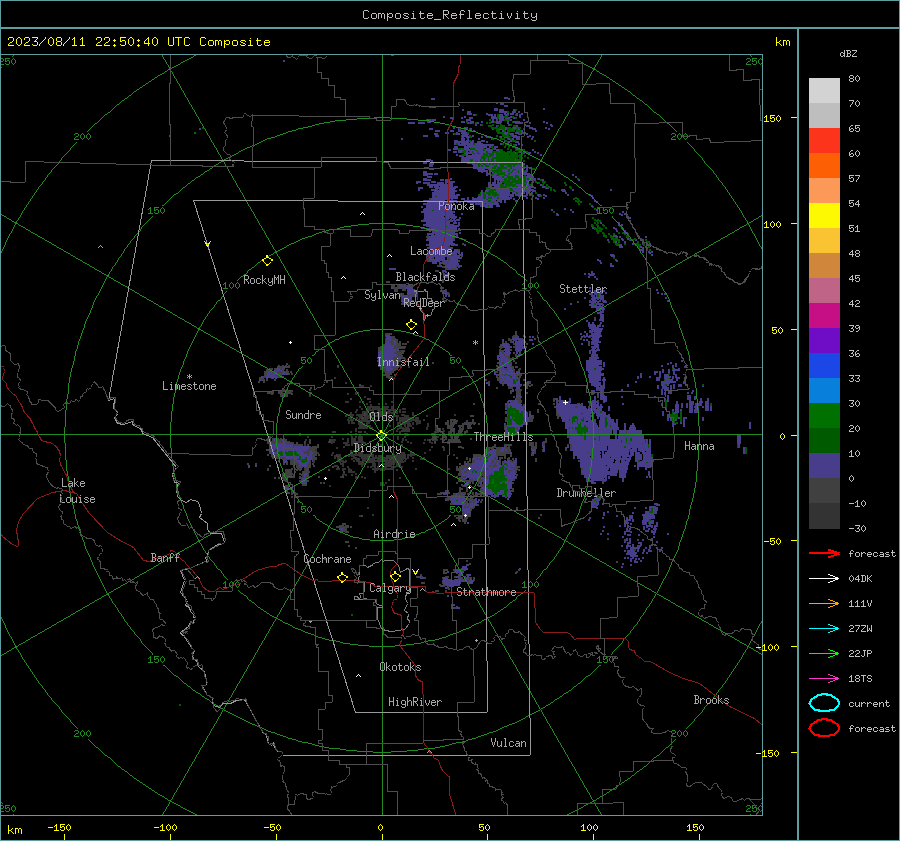
Task: Click the red forecast arrow in legend
Action: coord(824,553)
